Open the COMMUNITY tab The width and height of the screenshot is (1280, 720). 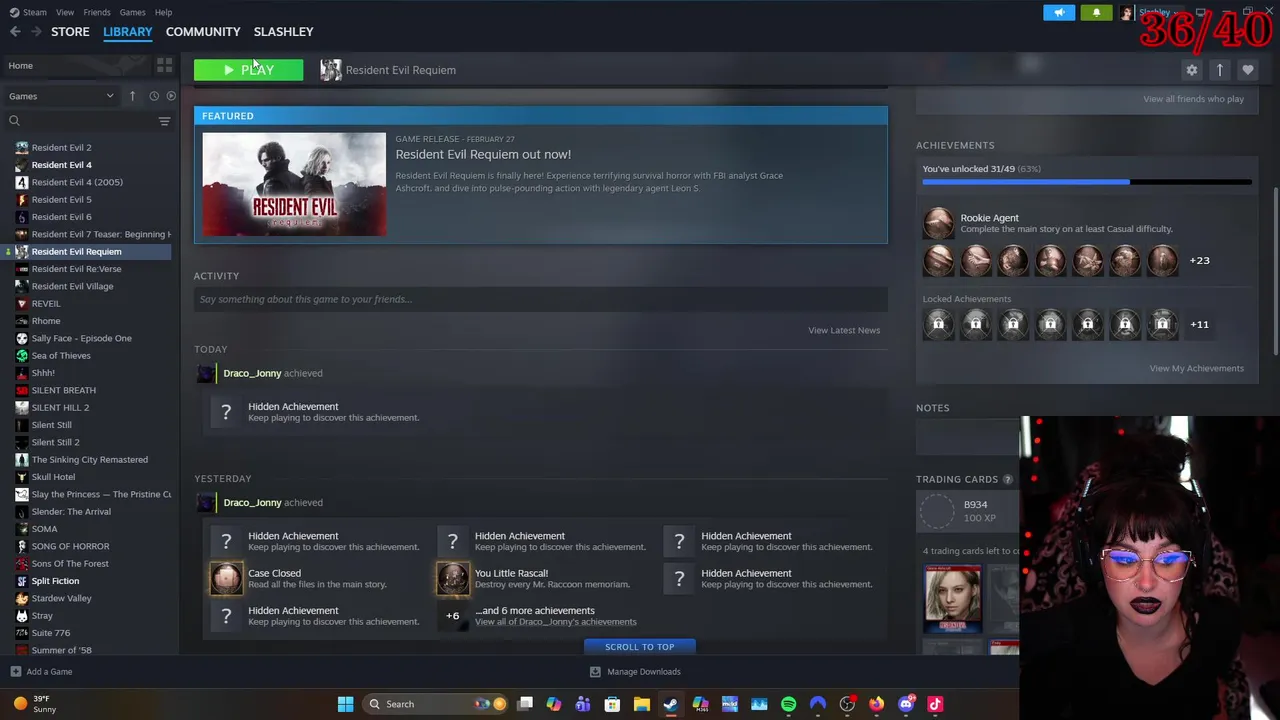(203, 32)
